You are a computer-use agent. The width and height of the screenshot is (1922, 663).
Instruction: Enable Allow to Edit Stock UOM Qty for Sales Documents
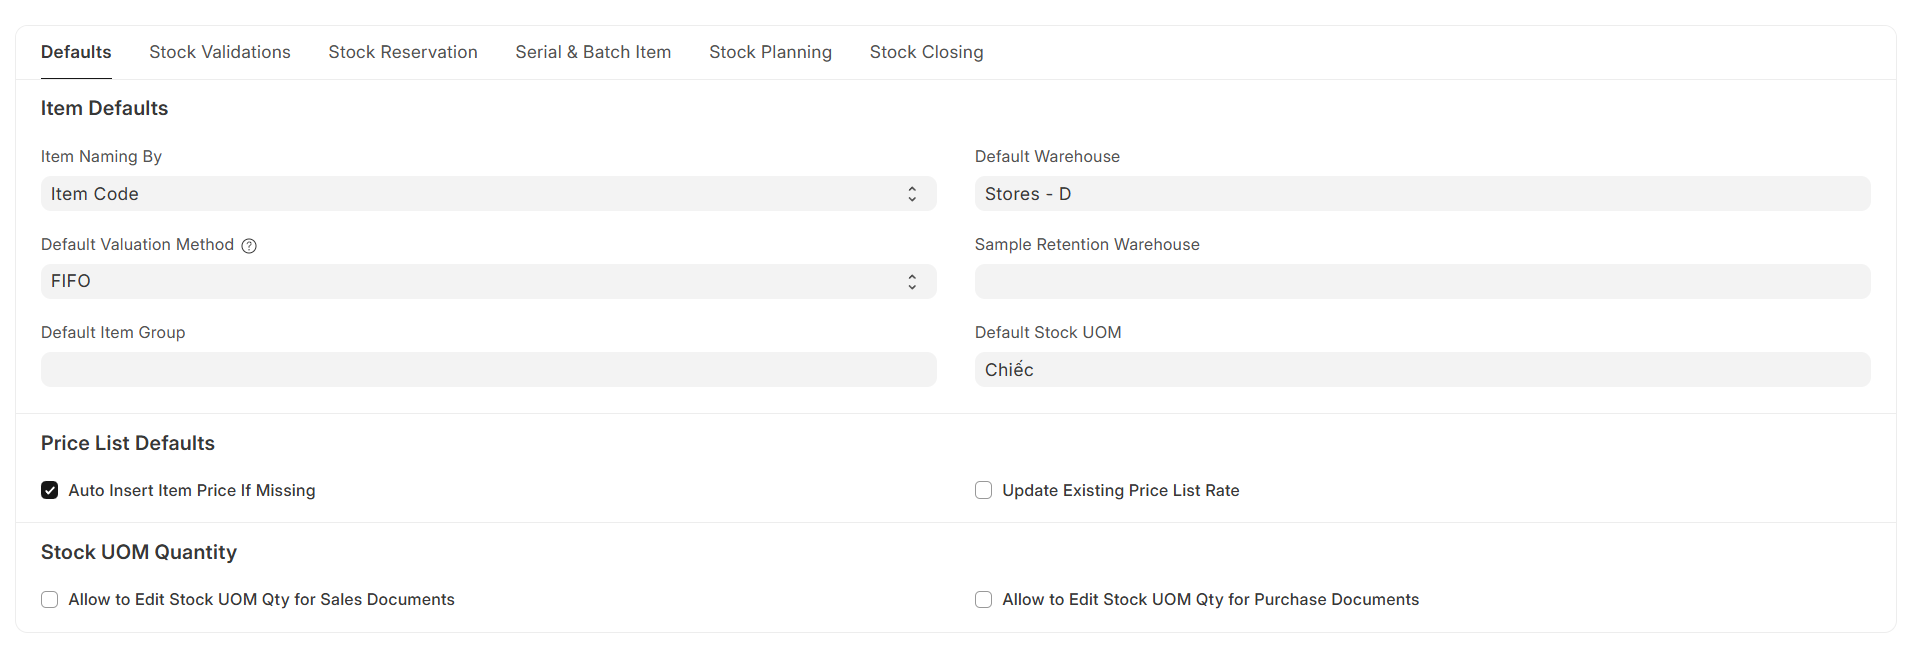(x=50, y=599)
